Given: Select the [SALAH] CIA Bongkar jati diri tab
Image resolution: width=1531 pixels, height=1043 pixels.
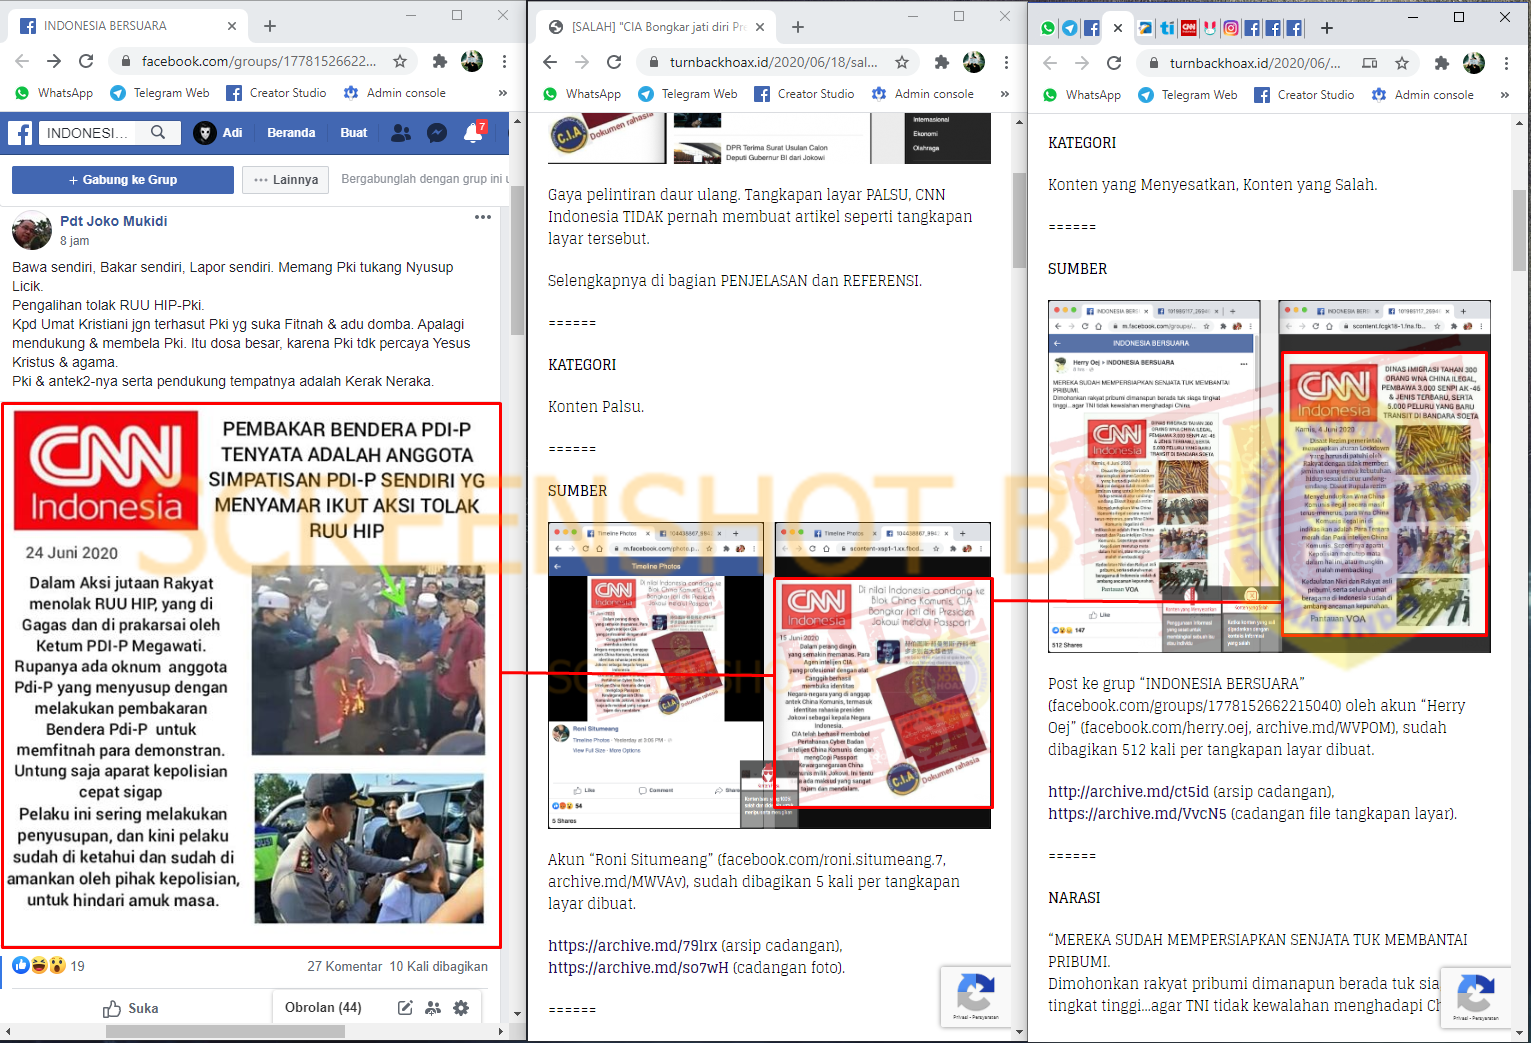Looking at the screenshot, I should [657, 27].
